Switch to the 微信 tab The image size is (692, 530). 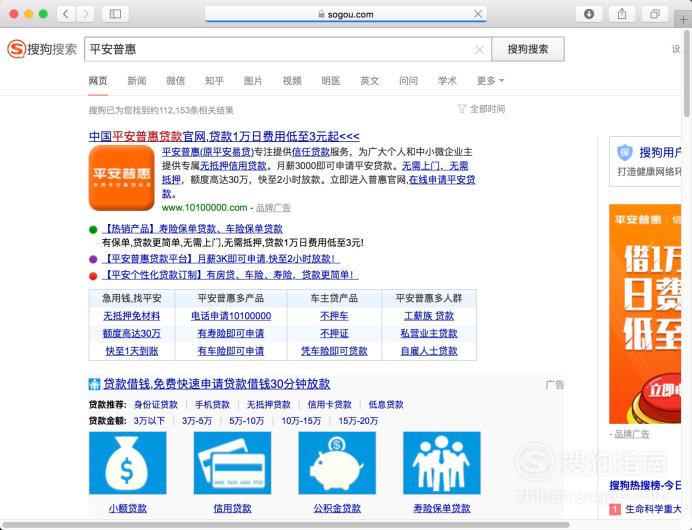point(176,81)
